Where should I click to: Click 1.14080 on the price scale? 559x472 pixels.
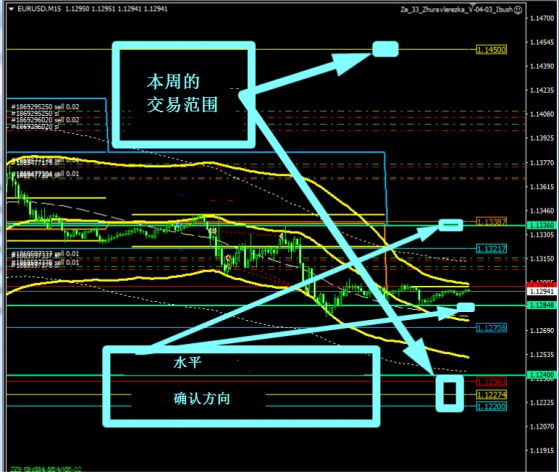(x=542, y=114)
